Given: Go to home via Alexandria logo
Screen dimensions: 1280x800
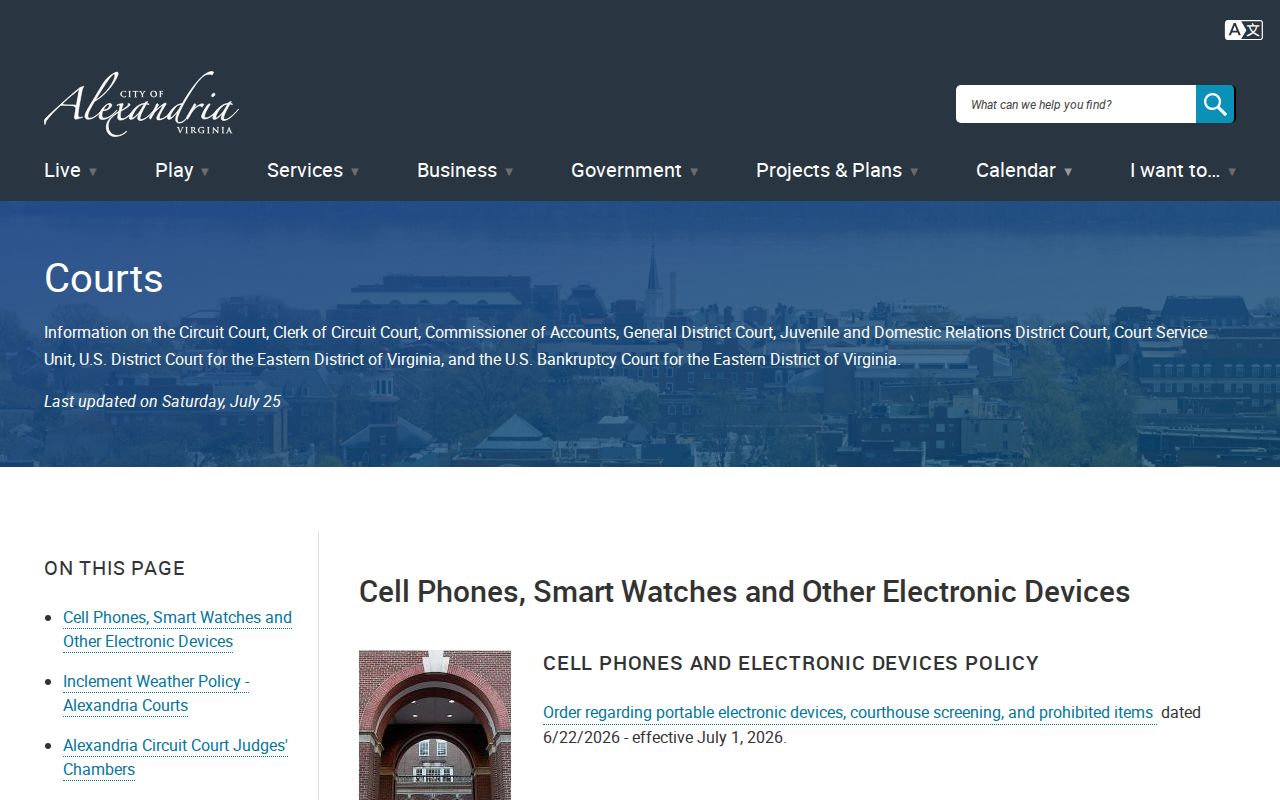Looking at the screenshot, I should (141, 104).
